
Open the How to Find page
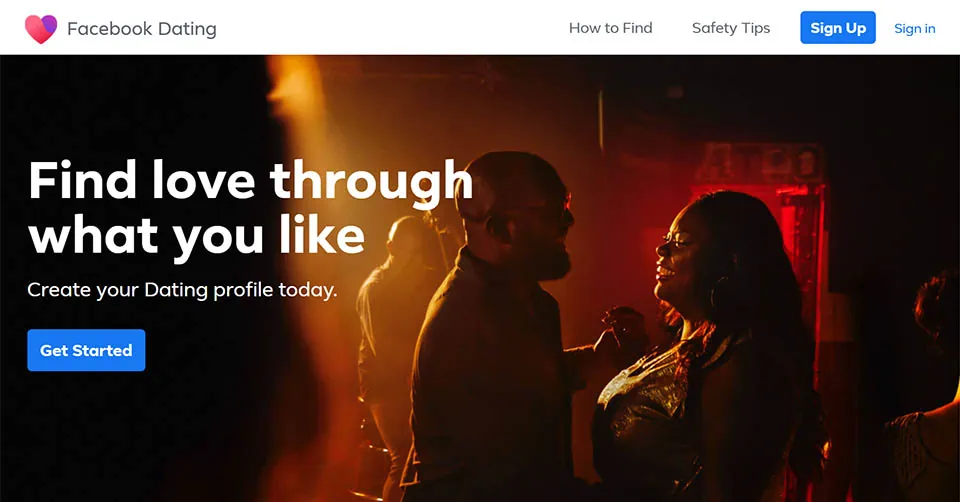pos(610,28)
